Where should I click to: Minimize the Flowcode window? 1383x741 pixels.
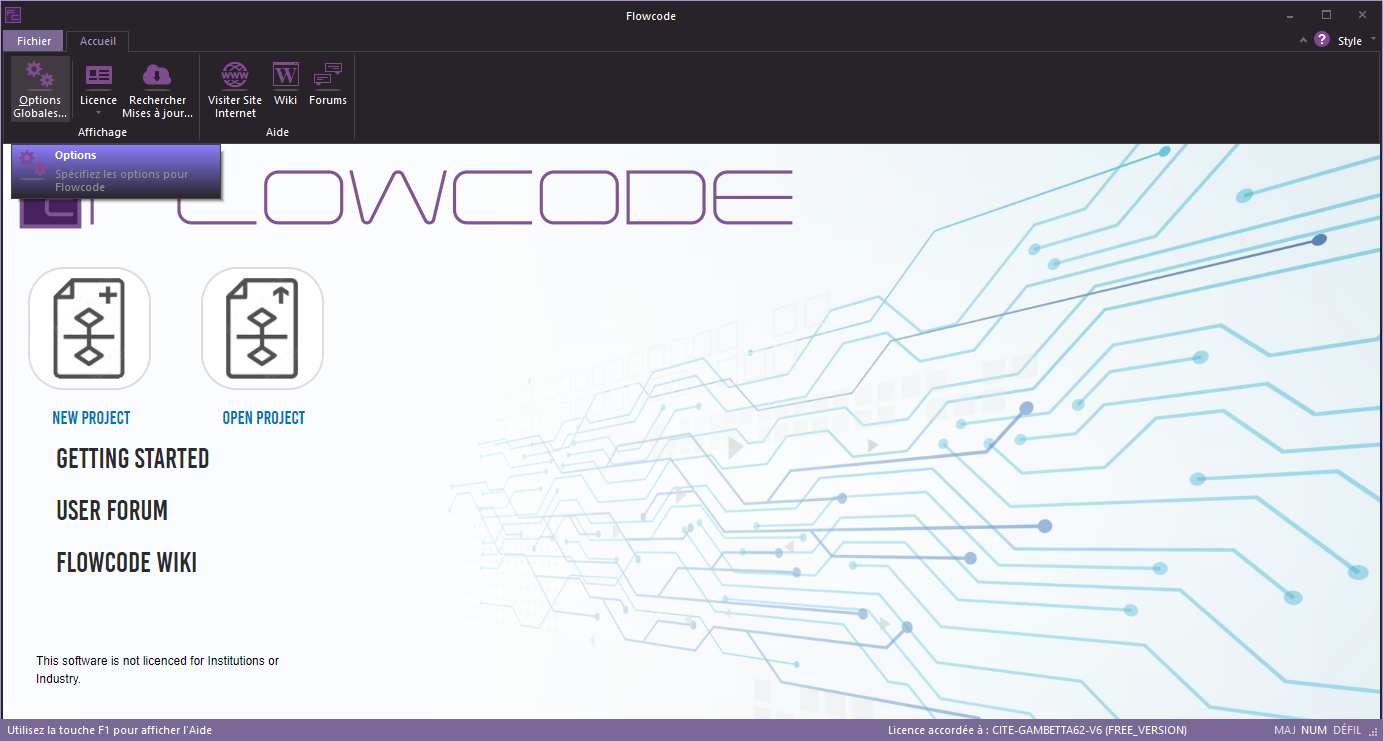1291,15
